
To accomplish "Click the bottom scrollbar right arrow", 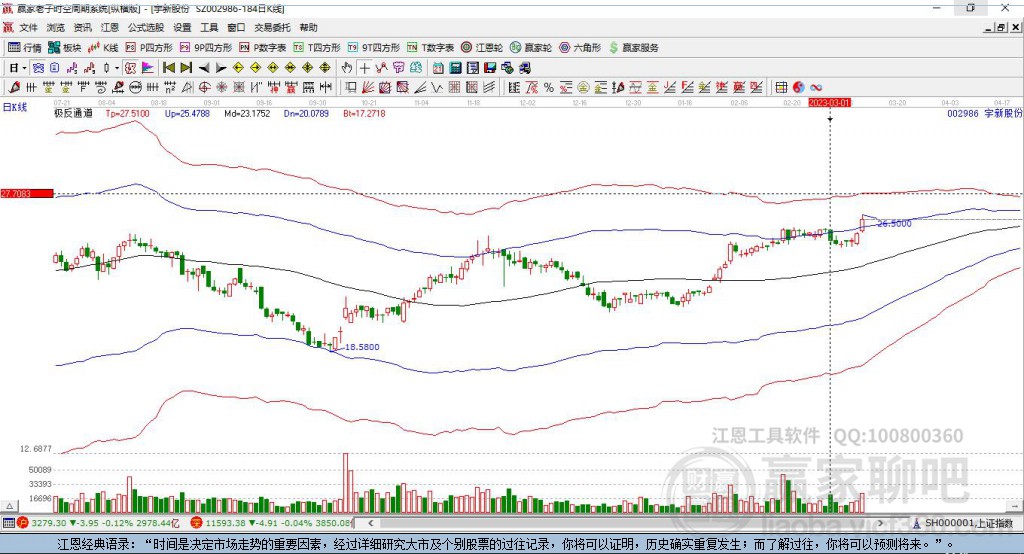I will click(x=880, y=523).
